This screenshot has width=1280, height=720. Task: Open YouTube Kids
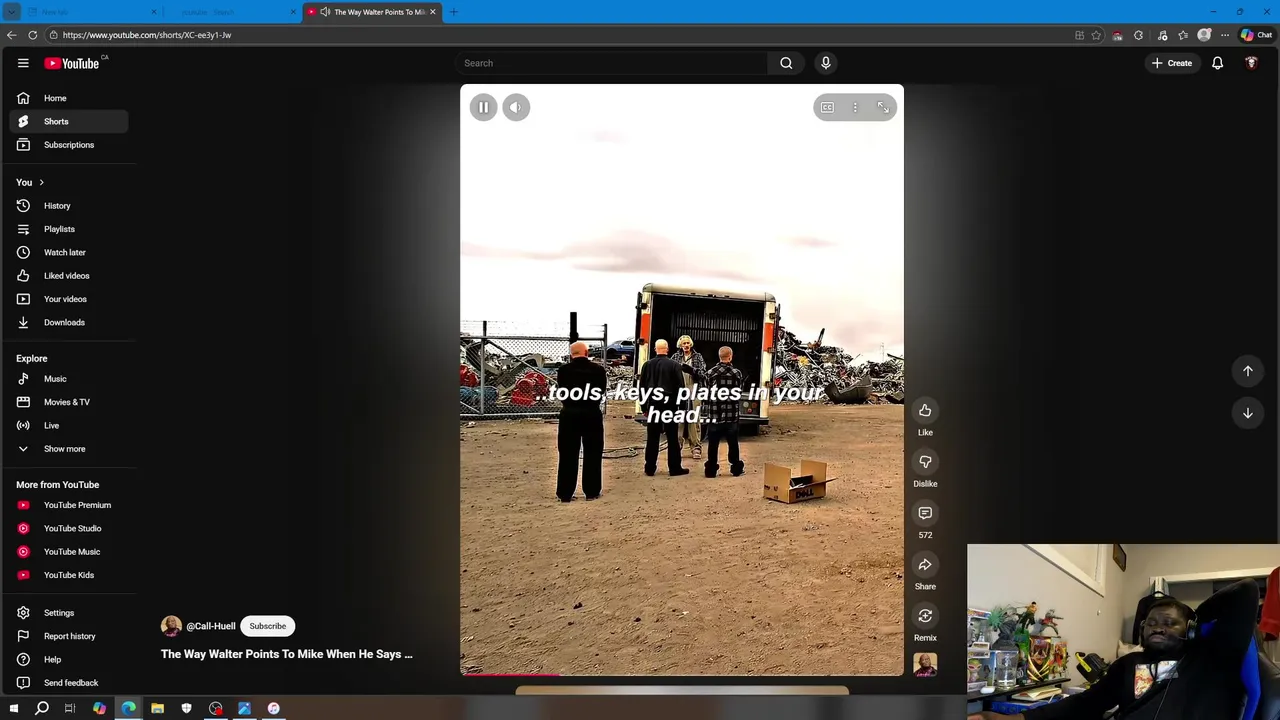[69, 575]
